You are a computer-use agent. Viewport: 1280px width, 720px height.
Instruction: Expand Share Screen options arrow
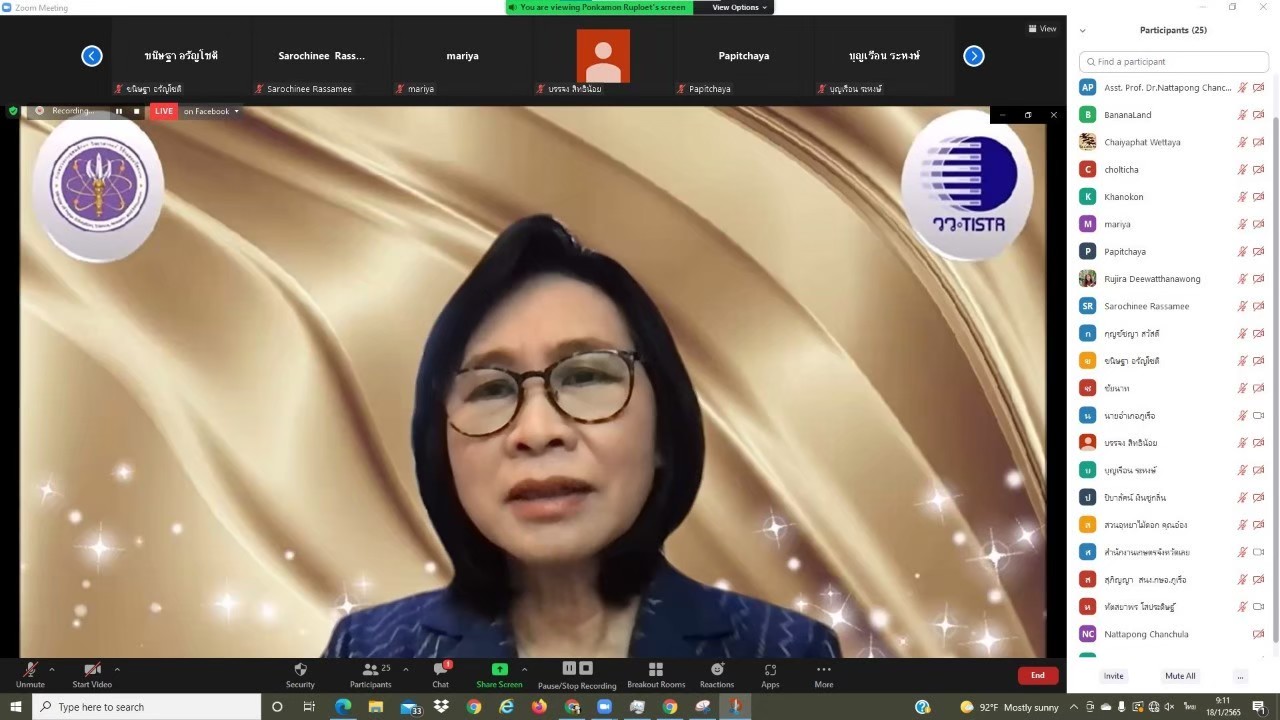tap(524, 669)
